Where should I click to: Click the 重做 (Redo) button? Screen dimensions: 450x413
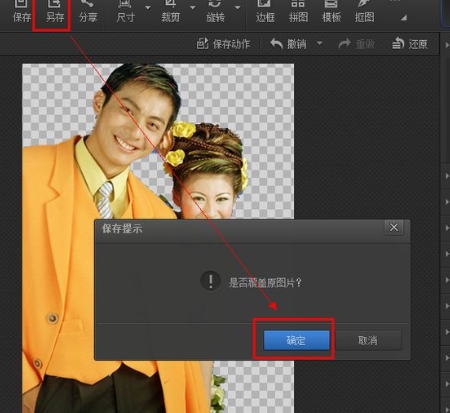click(356, 44)
